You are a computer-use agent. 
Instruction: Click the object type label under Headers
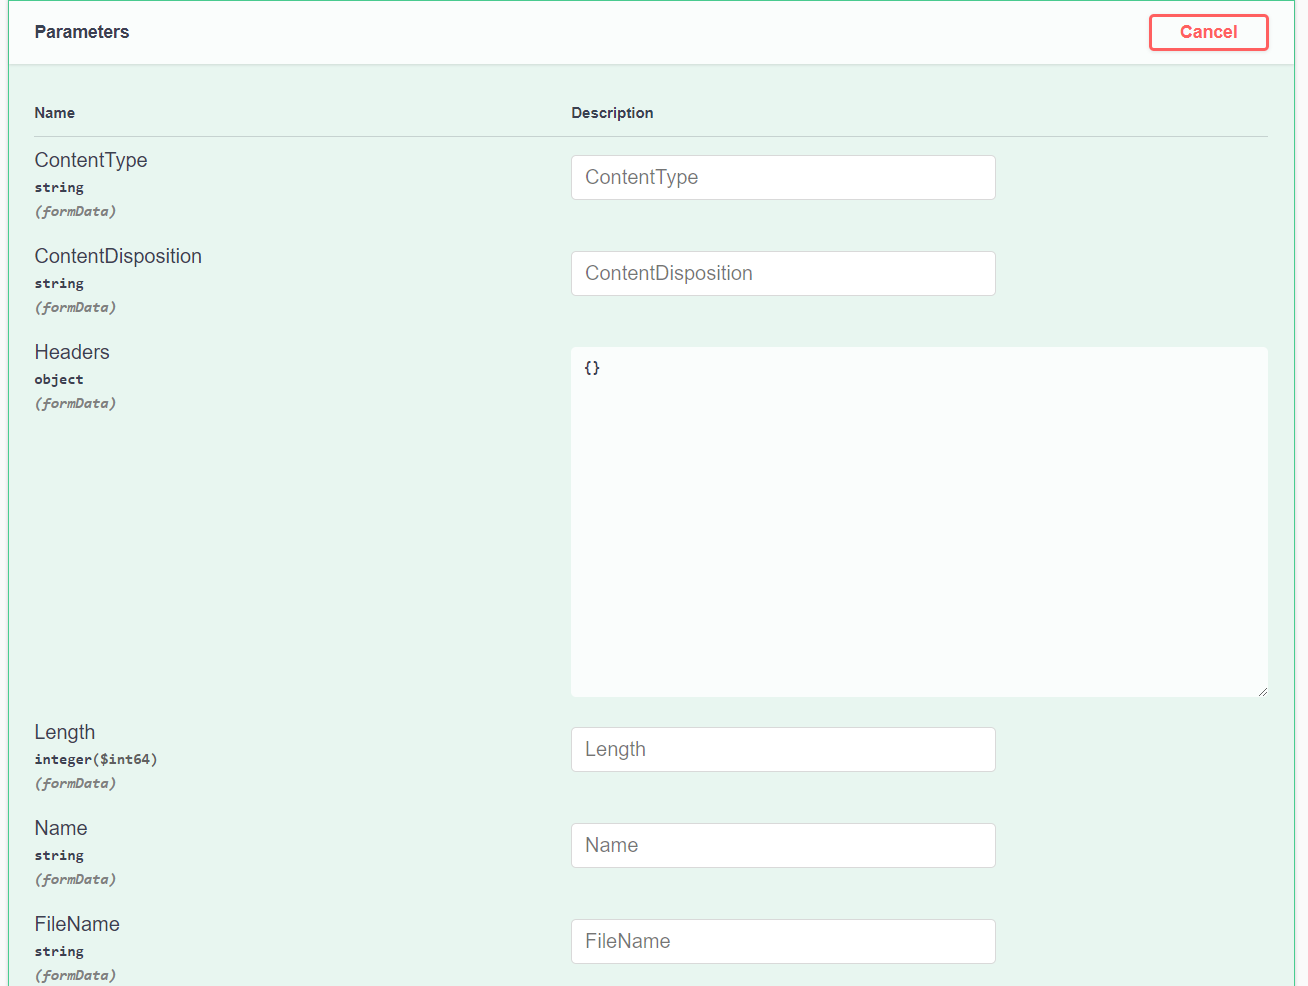pyautogui.click(x=59, y=379)
